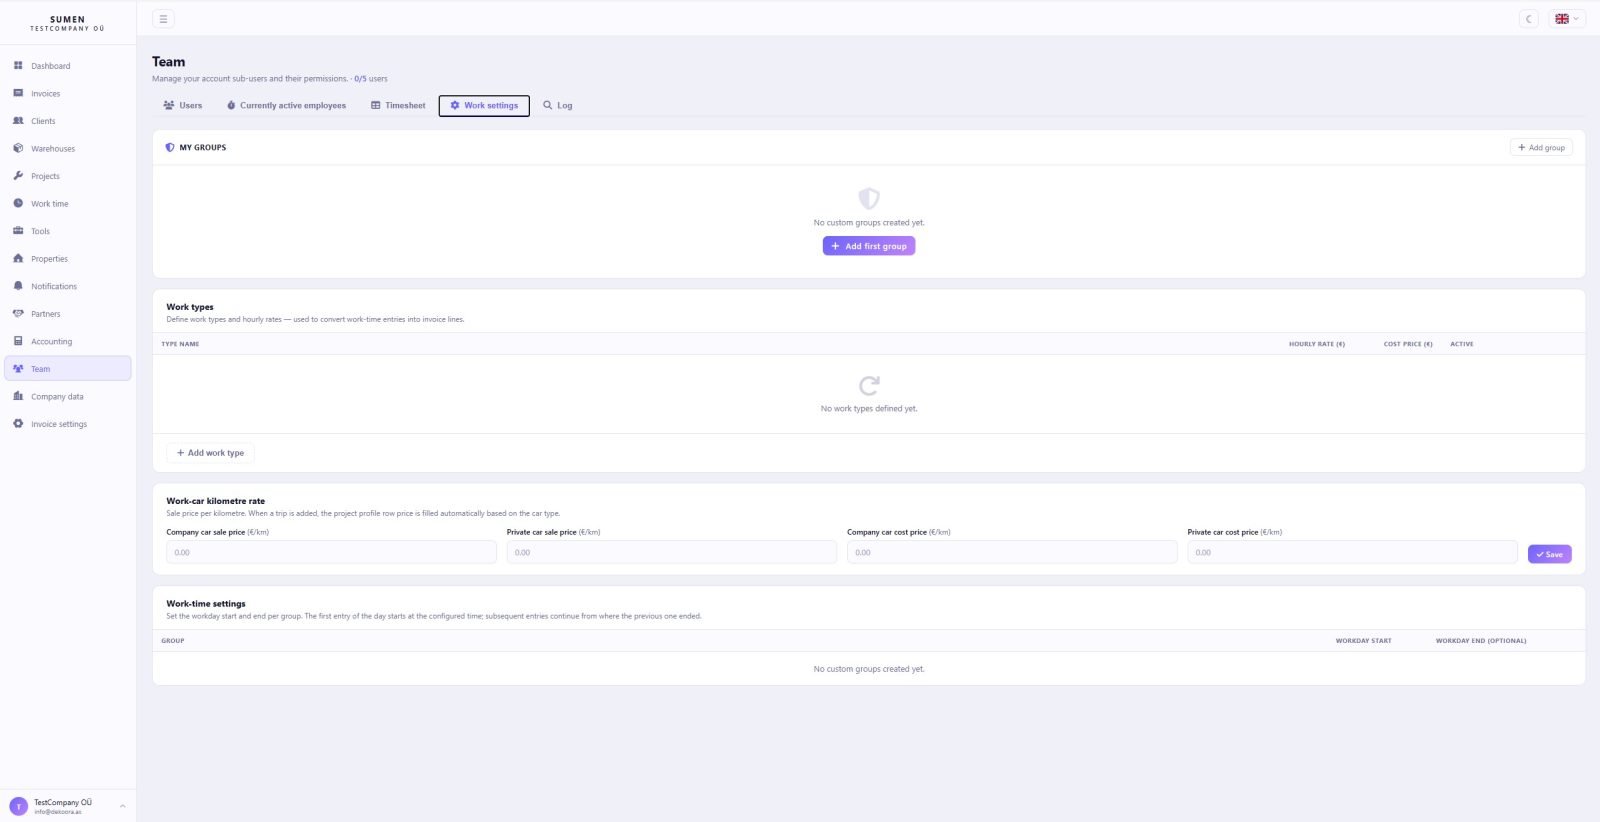Click the Invoices sidebar icon
1600x822 pixels.
18,93
